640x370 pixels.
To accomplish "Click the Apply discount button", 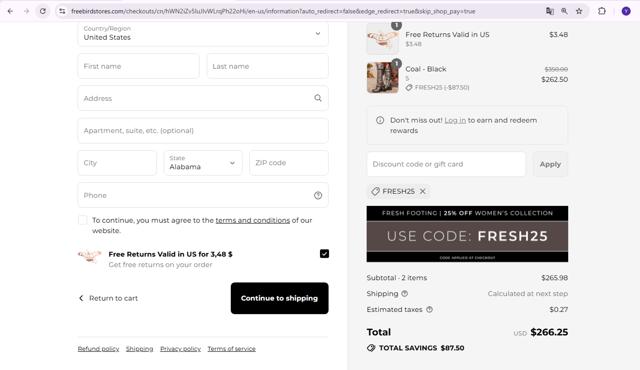I will (x=550, y=164).
